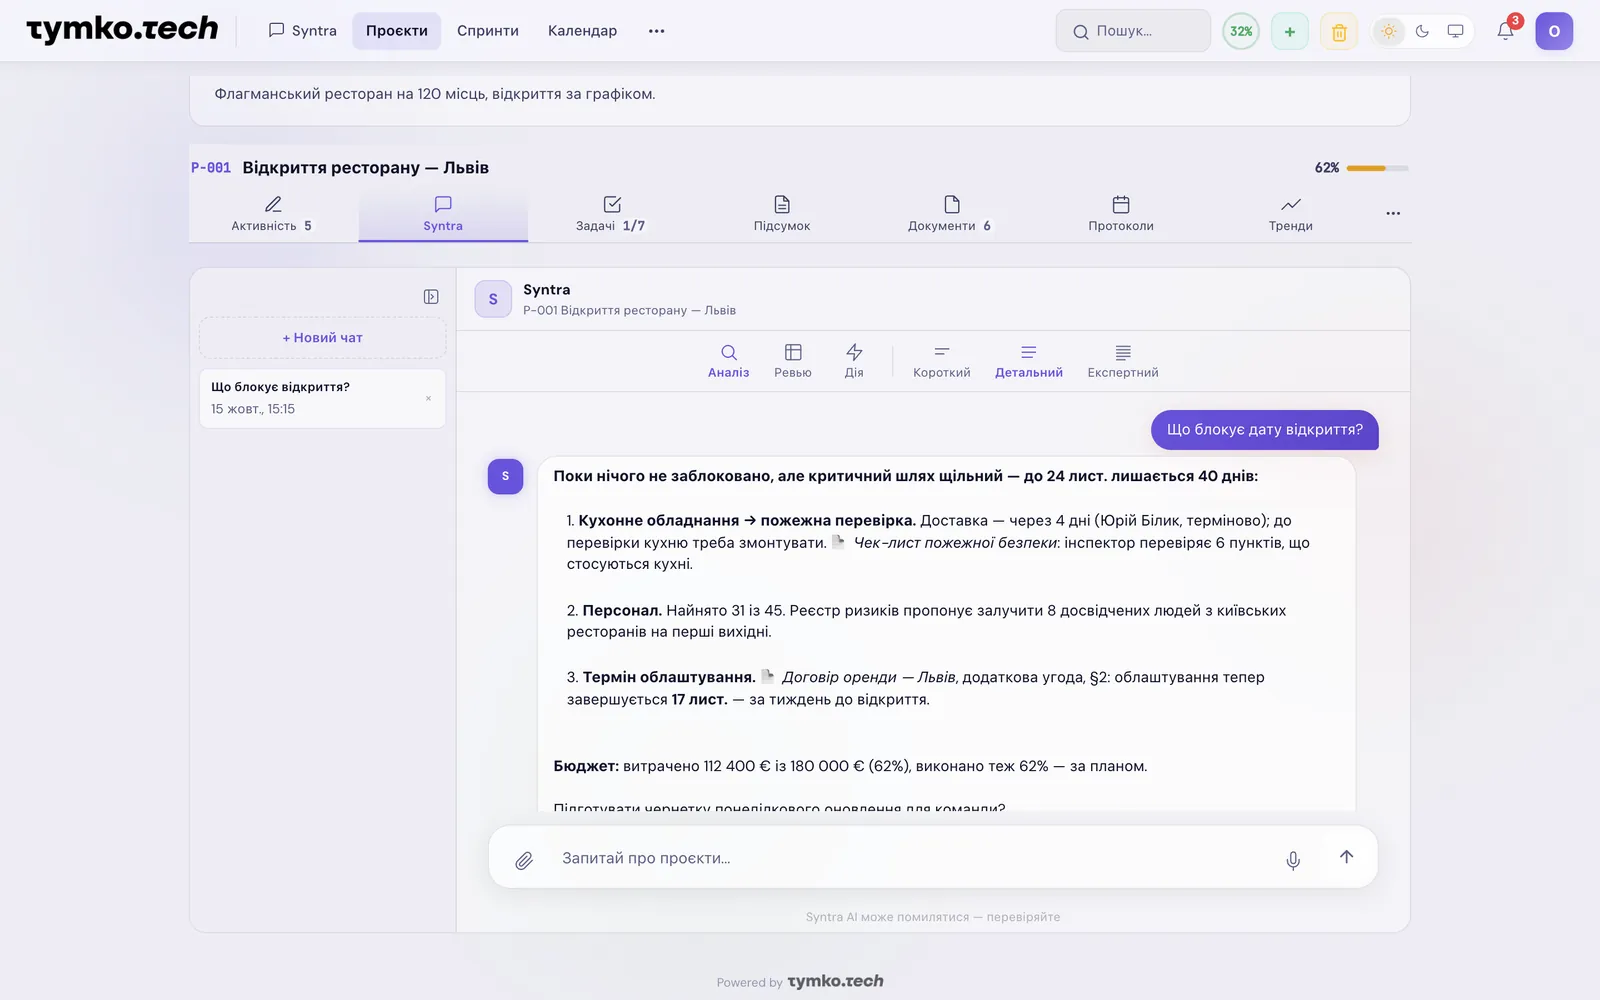Open the Проєкти menu item
1600x1000 pixels.
[x=397, y=31]
